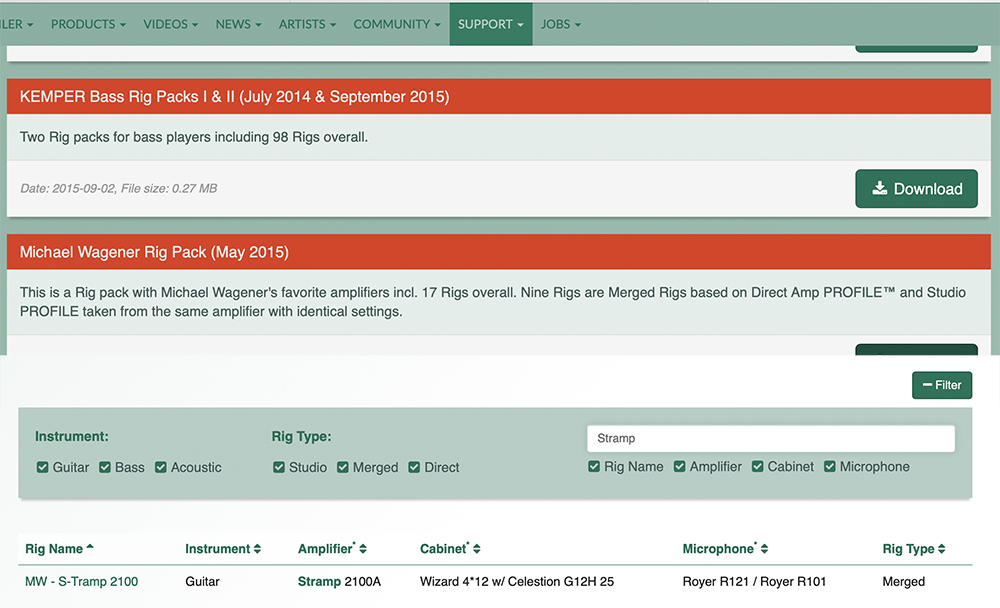Uncheck the Cabinet search checkbox

pos(758,467)
